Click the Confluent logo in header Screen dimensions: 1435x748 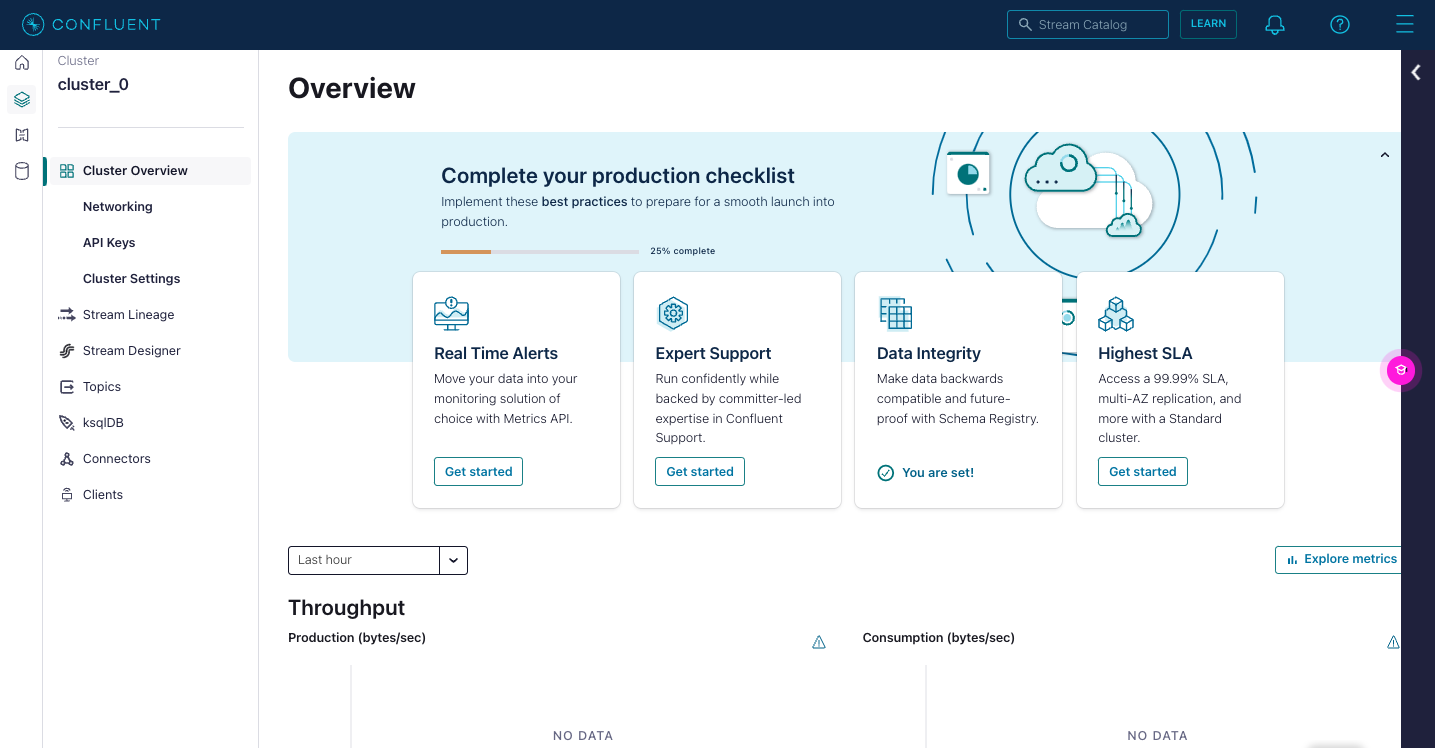pyautogui.click(x=91, y=24)
